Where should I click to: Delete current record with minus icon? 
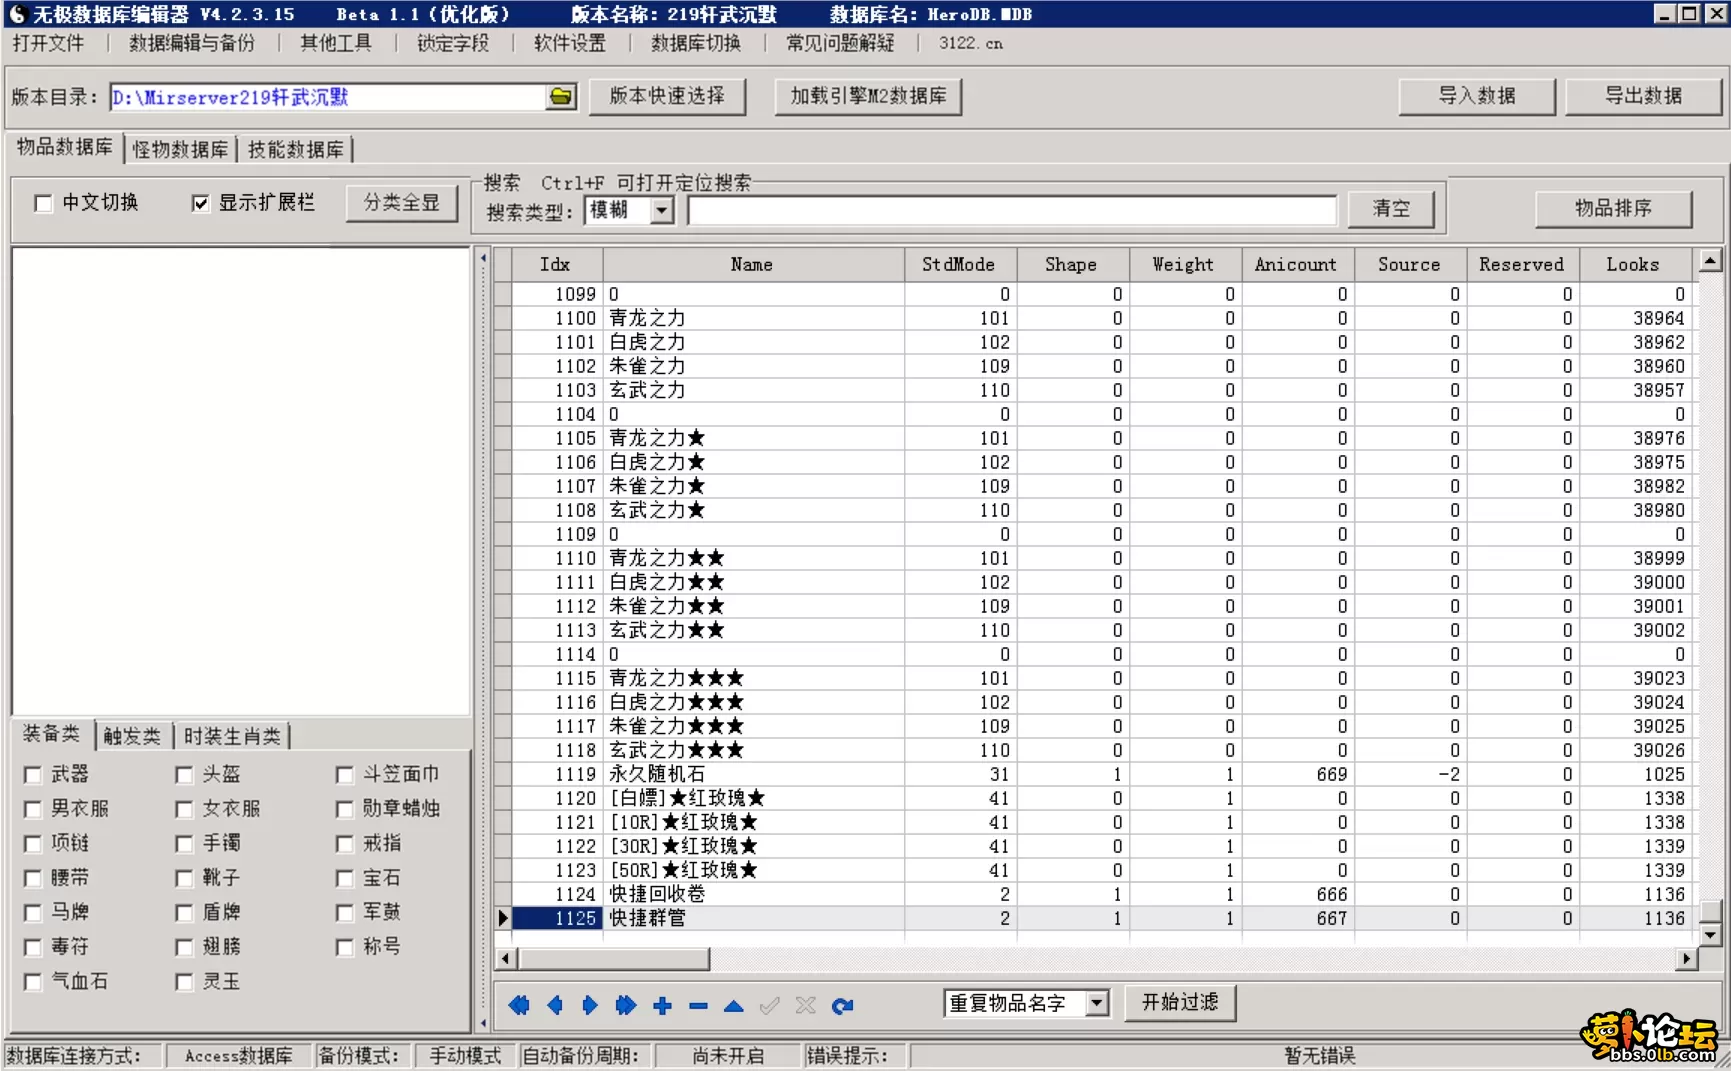[698, 1005]
